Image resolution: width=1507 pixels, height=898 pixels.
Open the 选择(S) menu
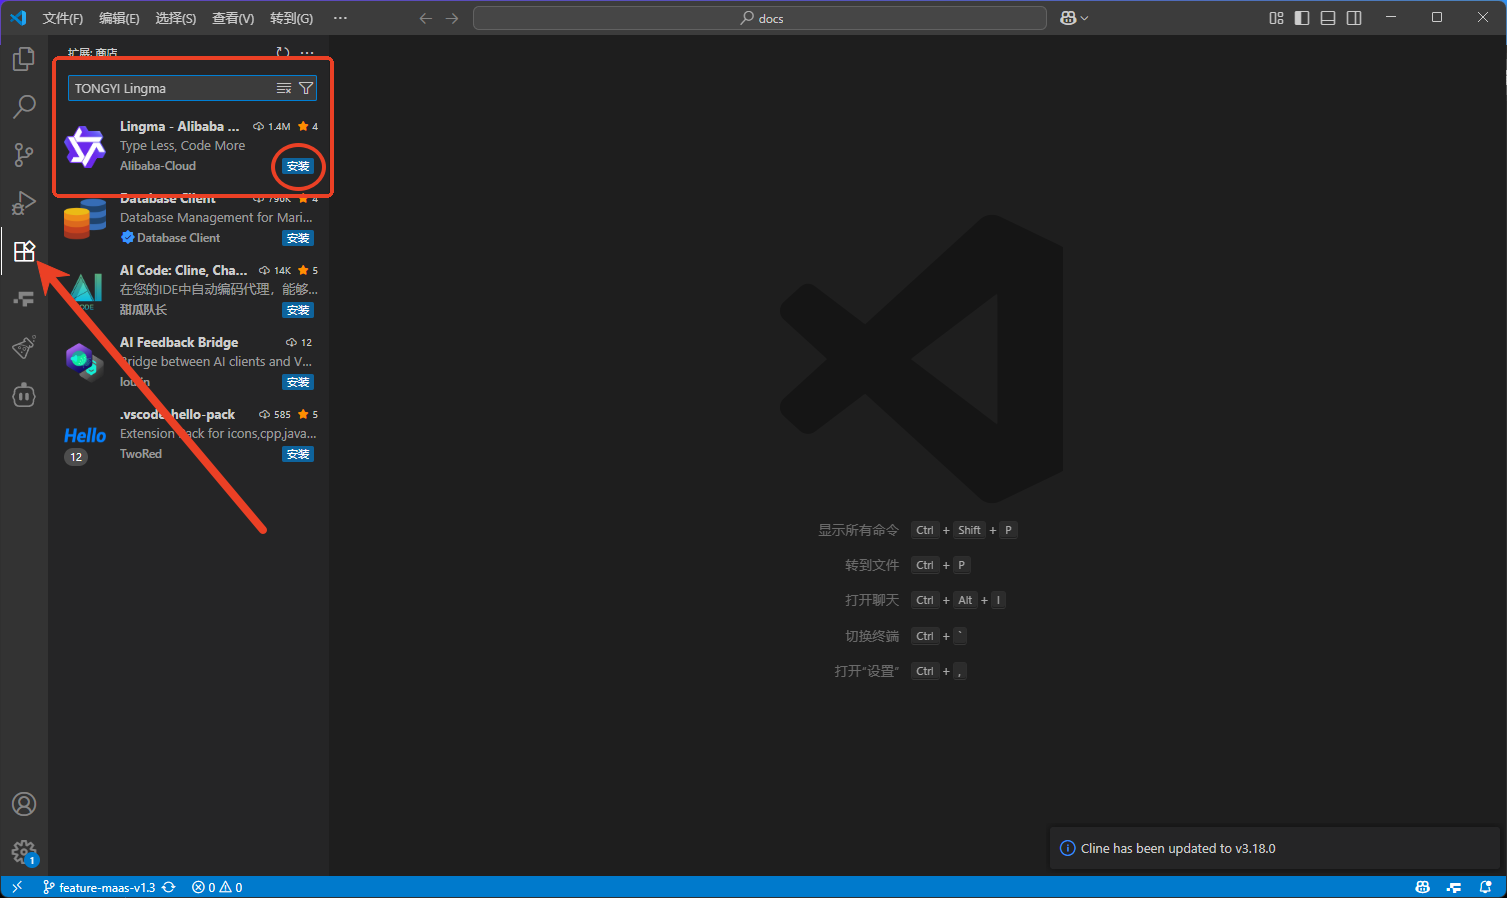[176, 18]
